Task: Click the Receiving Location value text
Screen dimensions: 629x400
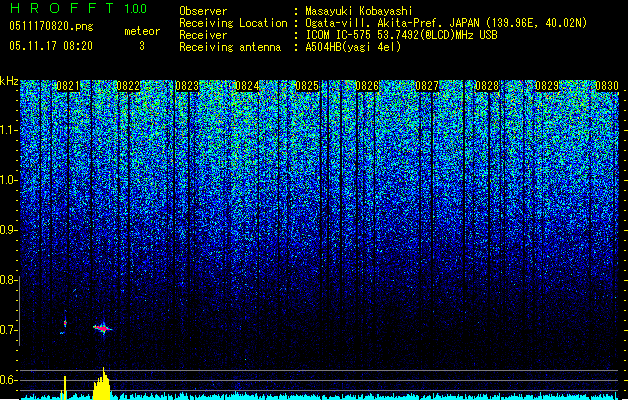Action: [x=446, y=23]
